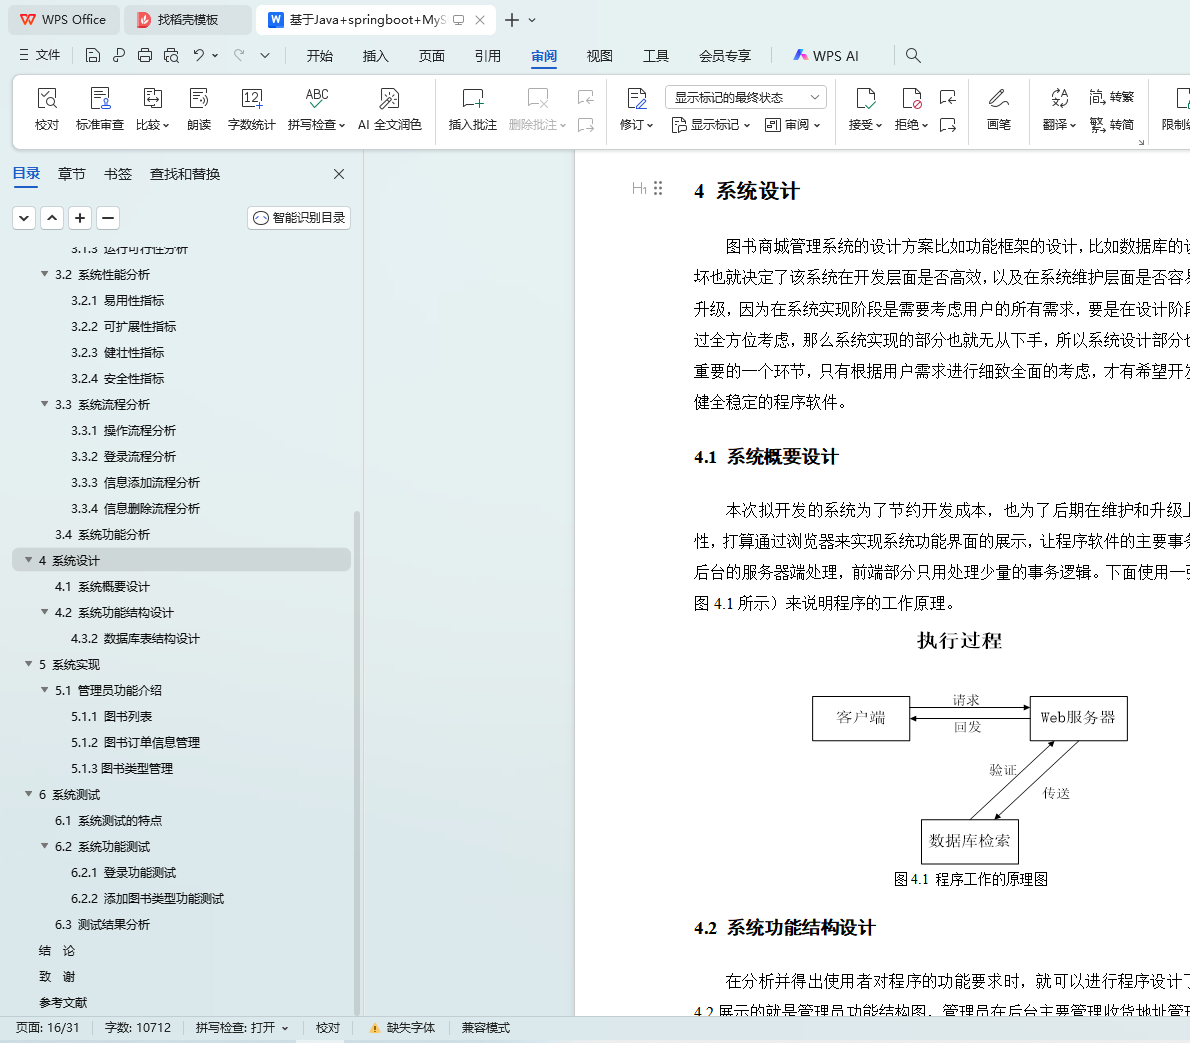Add a new document tab with plus
Image resolution: width=1190 pixels, height=1043 pixels.
[512, 20]
